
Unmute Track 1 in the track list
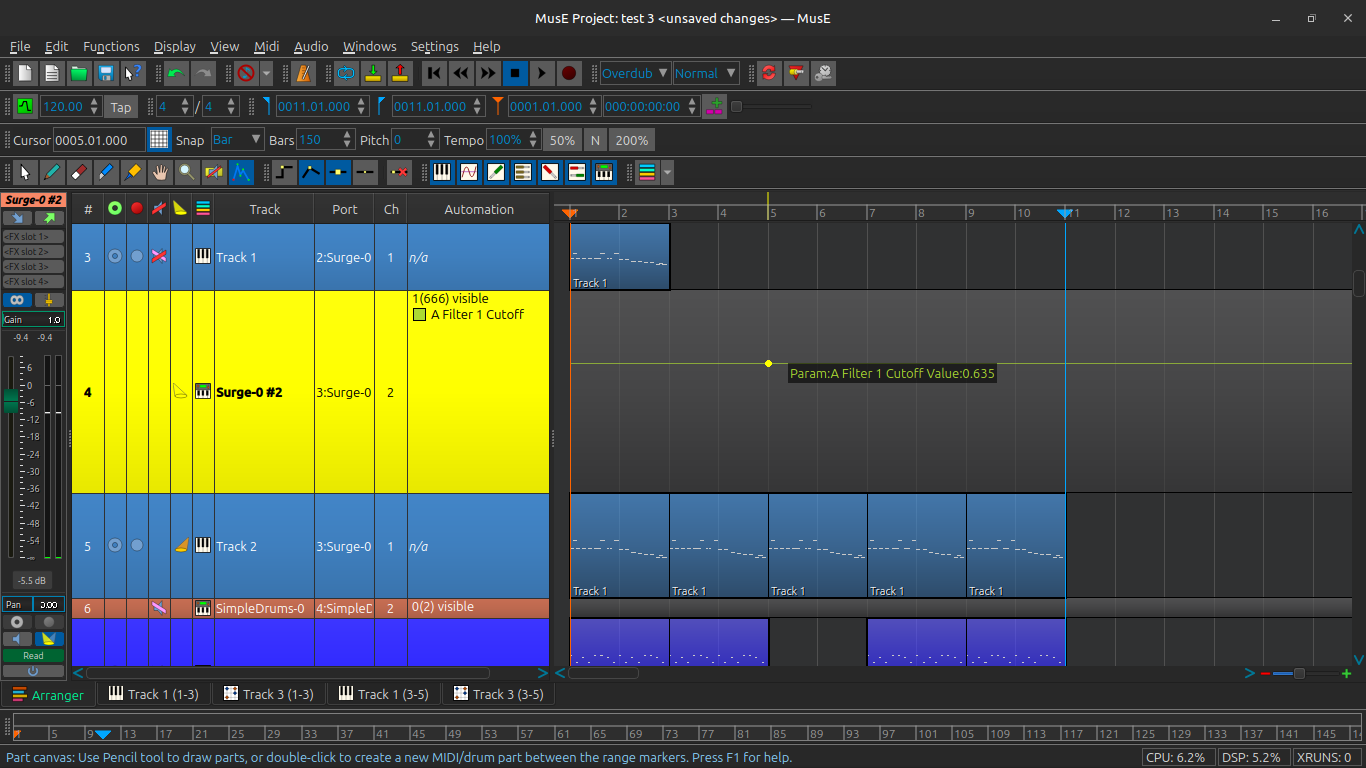pyautogui.click(x=158, y=257)
